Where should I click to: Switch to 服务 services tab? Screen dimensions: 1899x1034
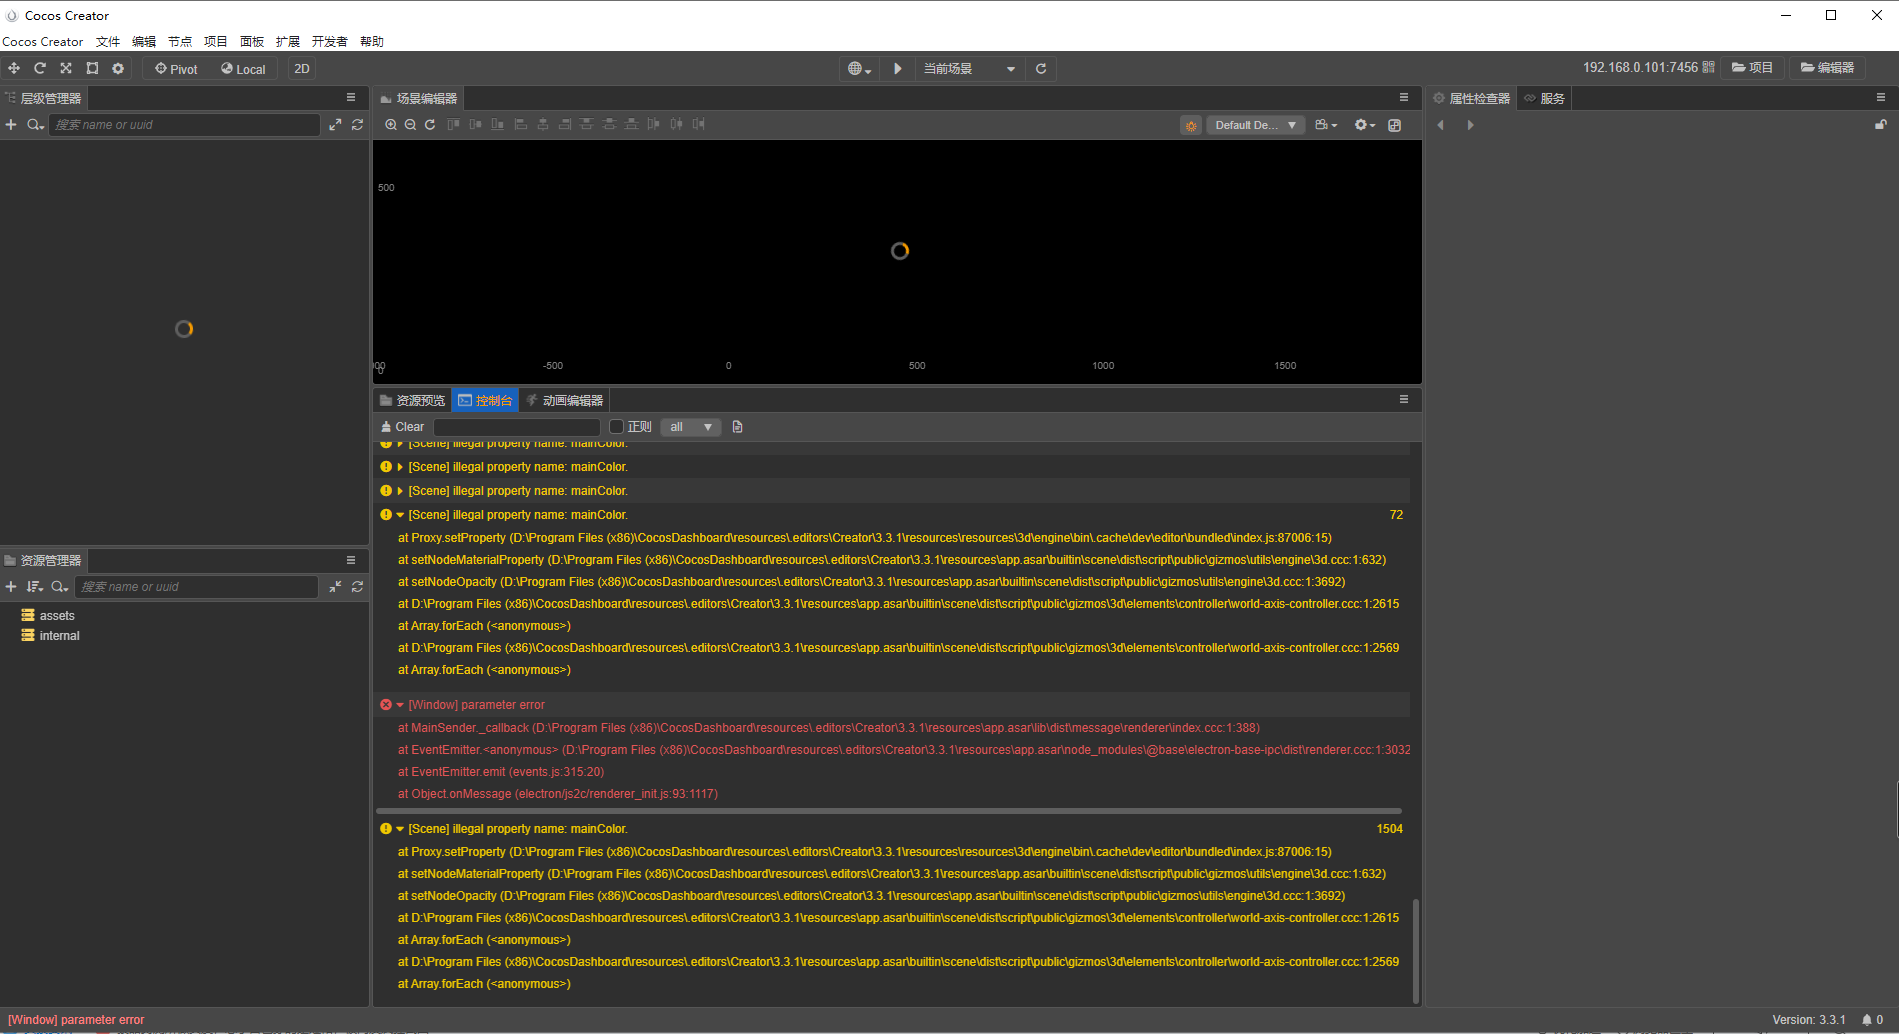point(1545,98)
